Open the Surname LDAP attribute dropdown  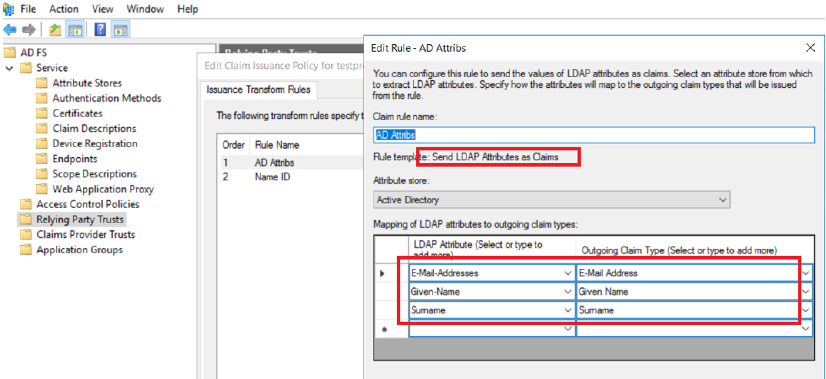point(567,310)
